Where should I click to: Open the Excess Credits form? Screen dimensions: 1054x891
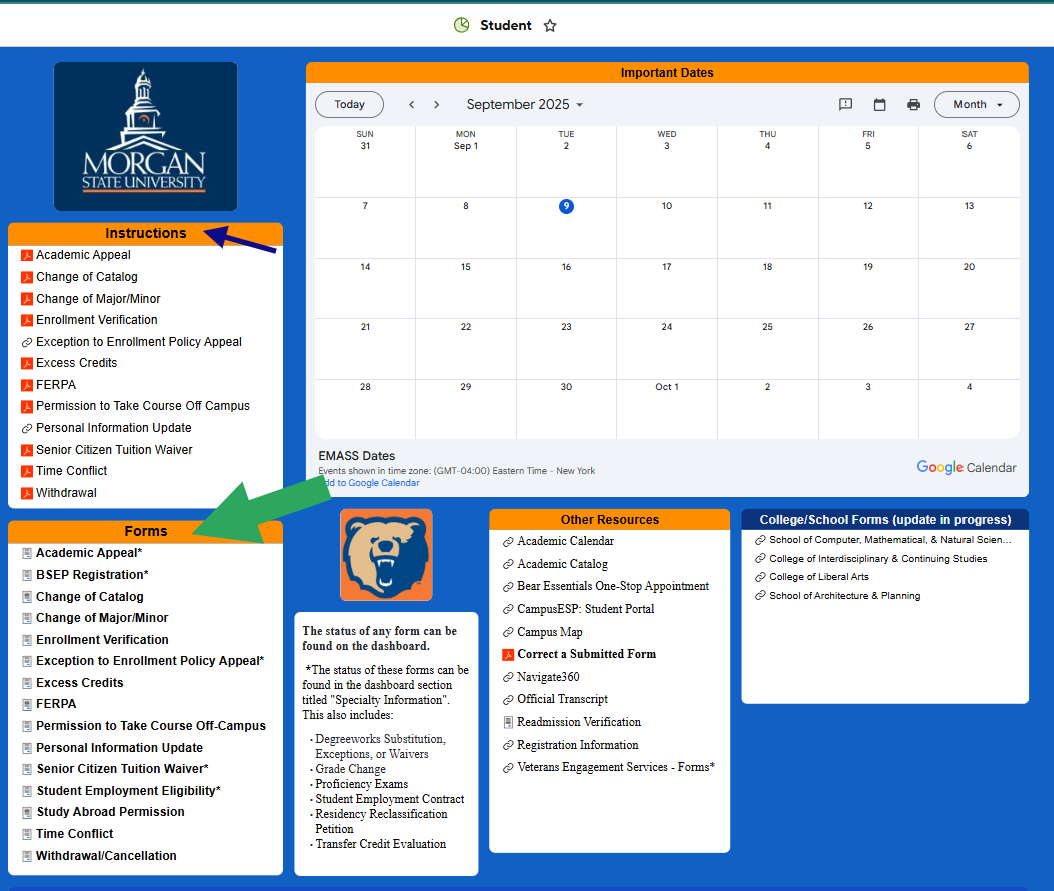click(80, 683)
